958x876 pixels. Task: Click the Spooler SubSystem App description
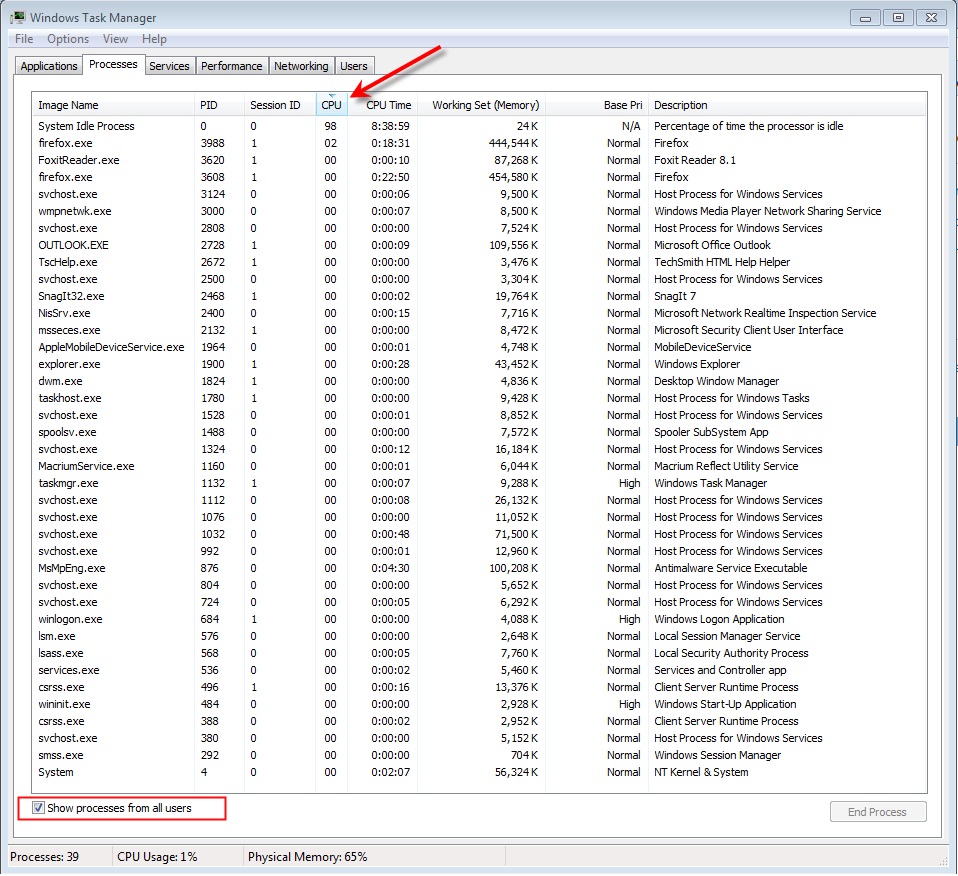[711, 433]
